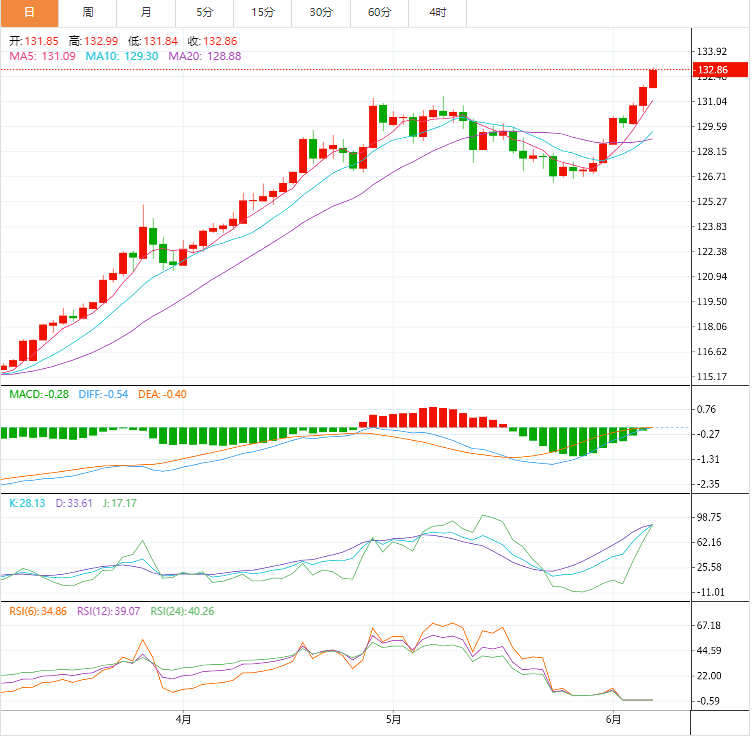Click the DEA: -0.40 indicator label
756x749 pixels.
(x=161, y=394)
